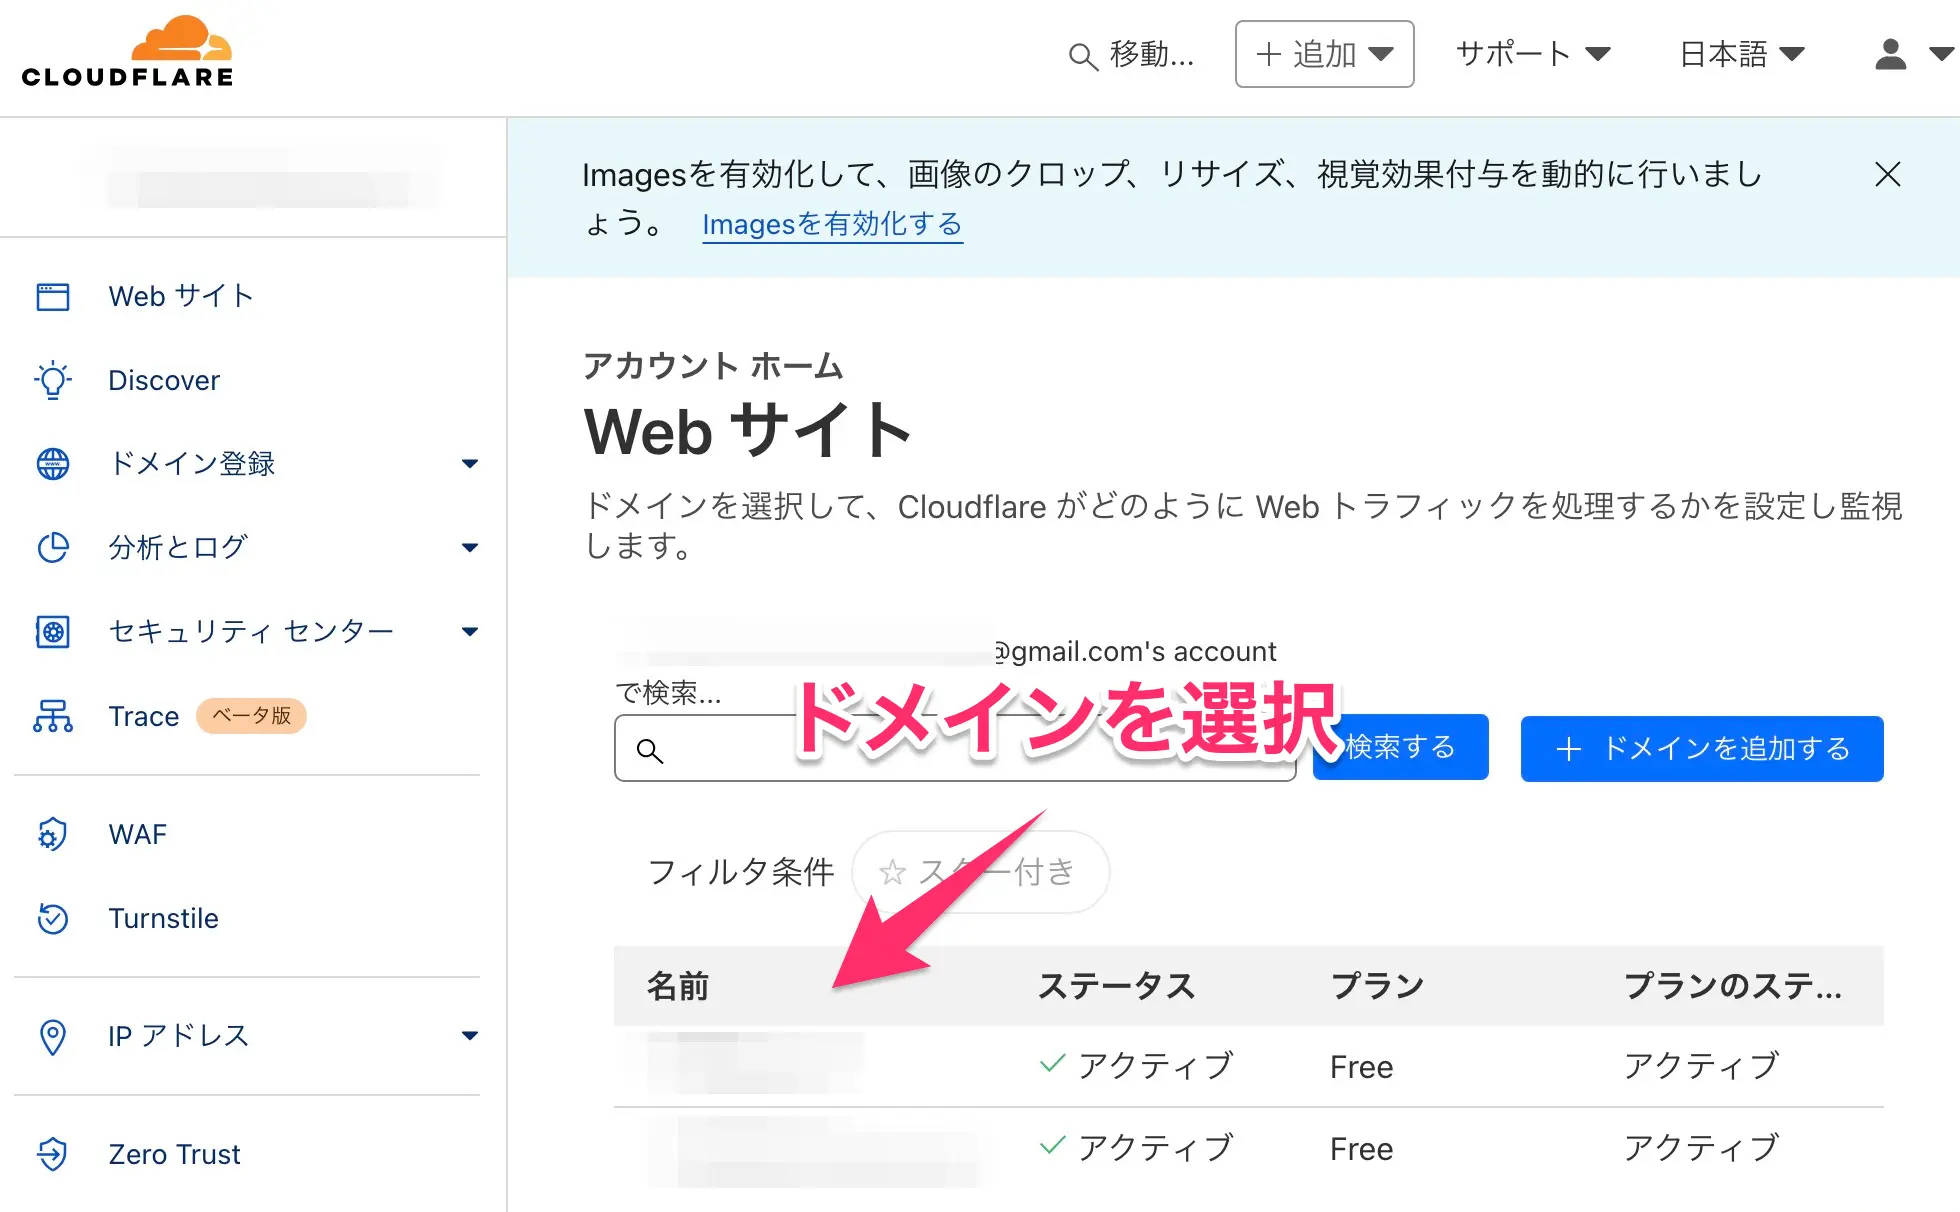Click the Imagesを有効化する link
This screenshot has width=1960, height=1212.
pyautogui.click(x=832, y=225)
